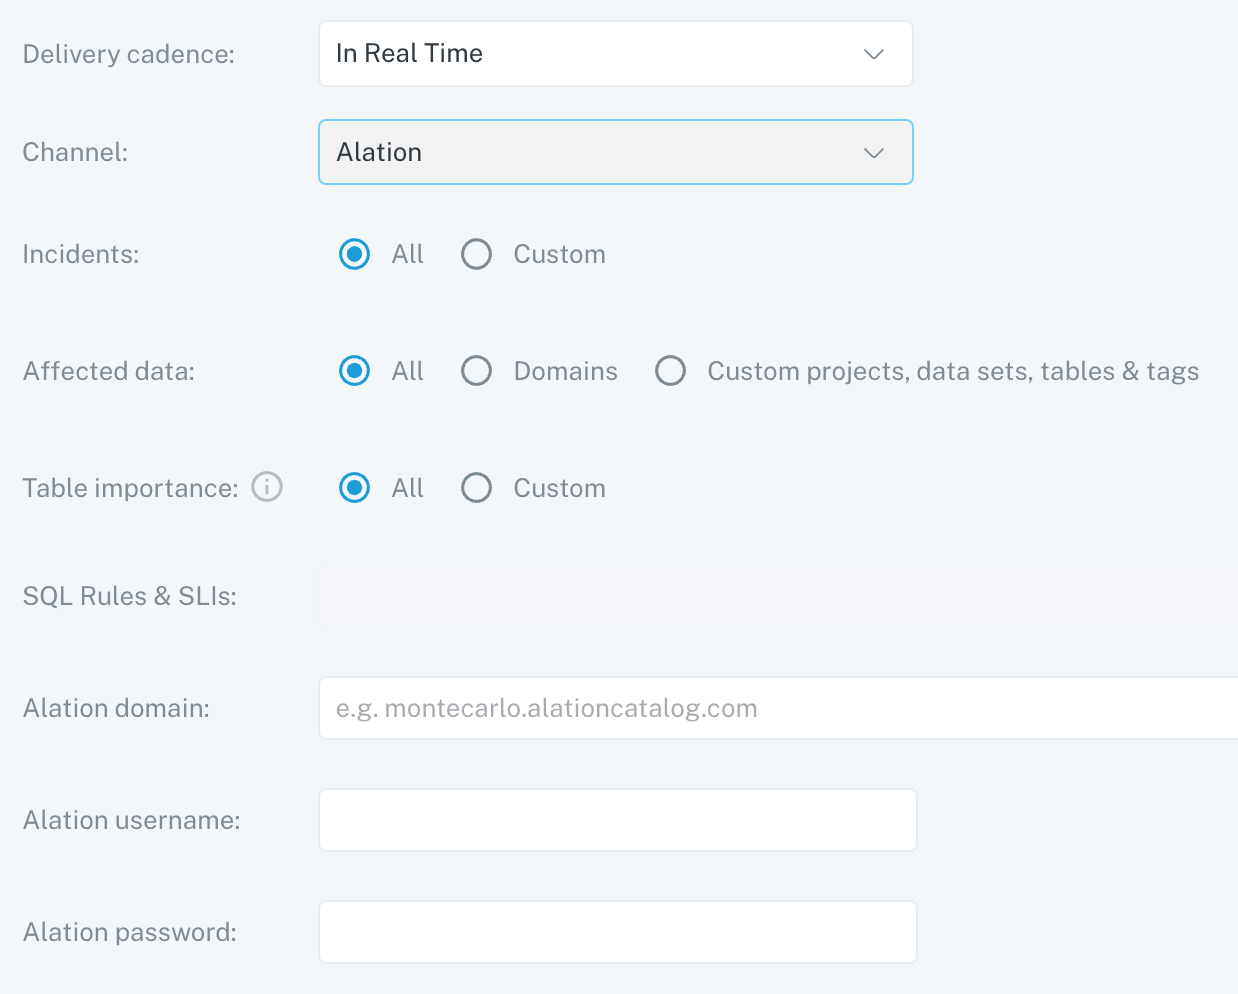Click the Delivery cadence chevron arrow
Viewport: 1238px width, 994px height.
coord(874,54)
